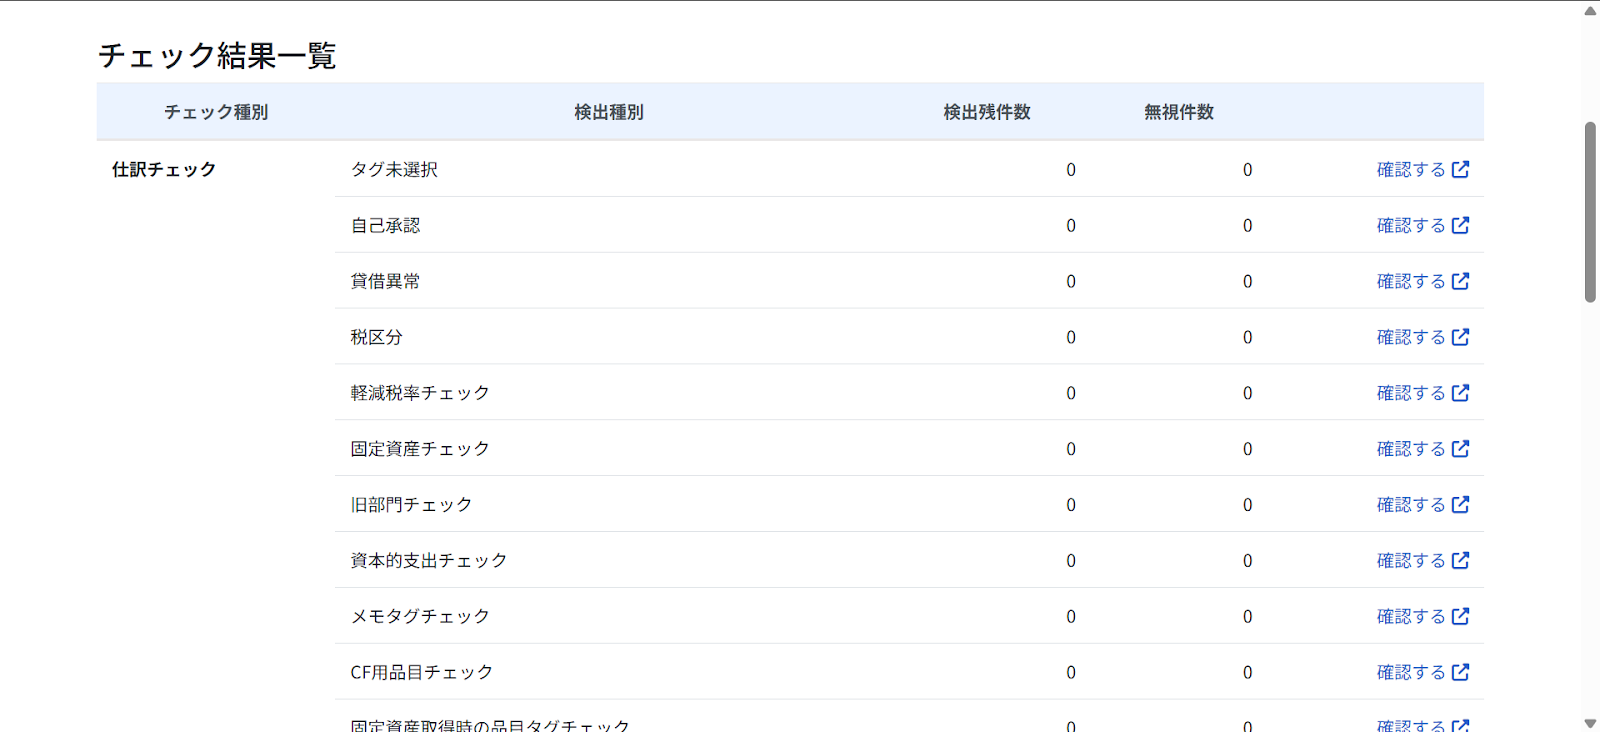Select the 税区分 detection type text
Viewport: 1600px width, 732px height.
coord(376,338)
